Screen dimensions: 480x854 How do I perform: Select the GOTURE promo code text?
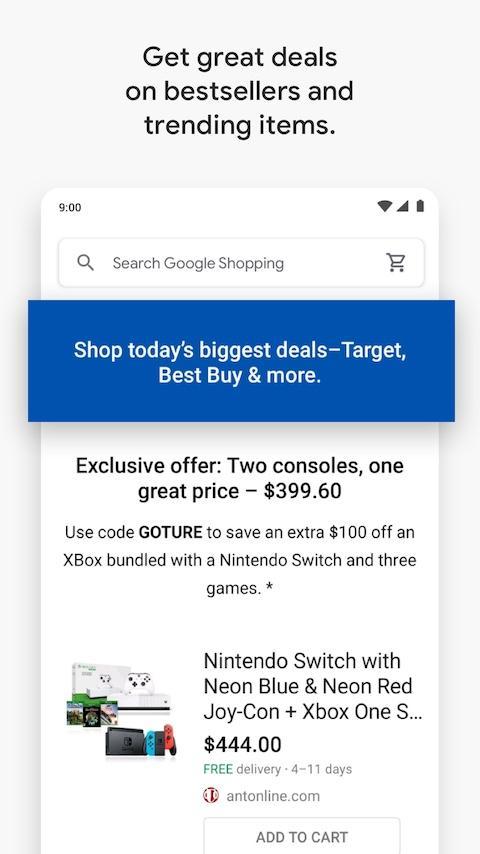point(171,532)
